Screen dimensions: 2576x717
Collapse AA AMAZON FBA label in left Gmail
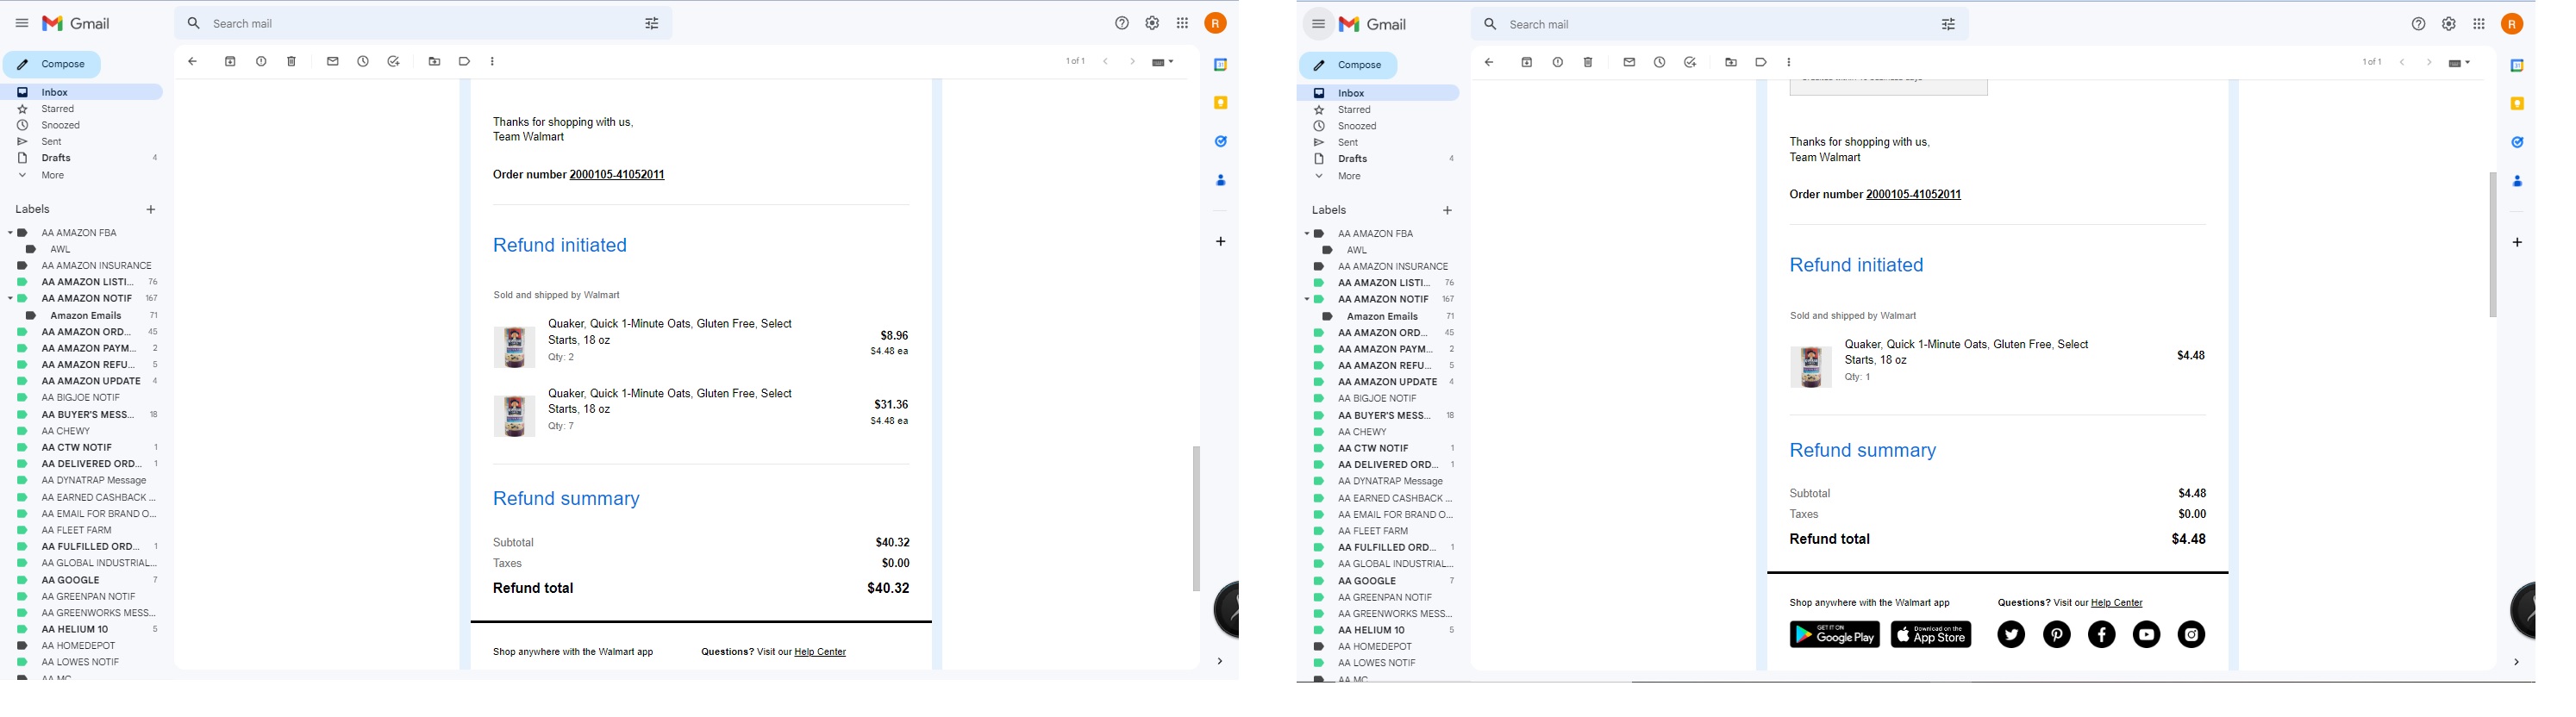tap(10, 233)
